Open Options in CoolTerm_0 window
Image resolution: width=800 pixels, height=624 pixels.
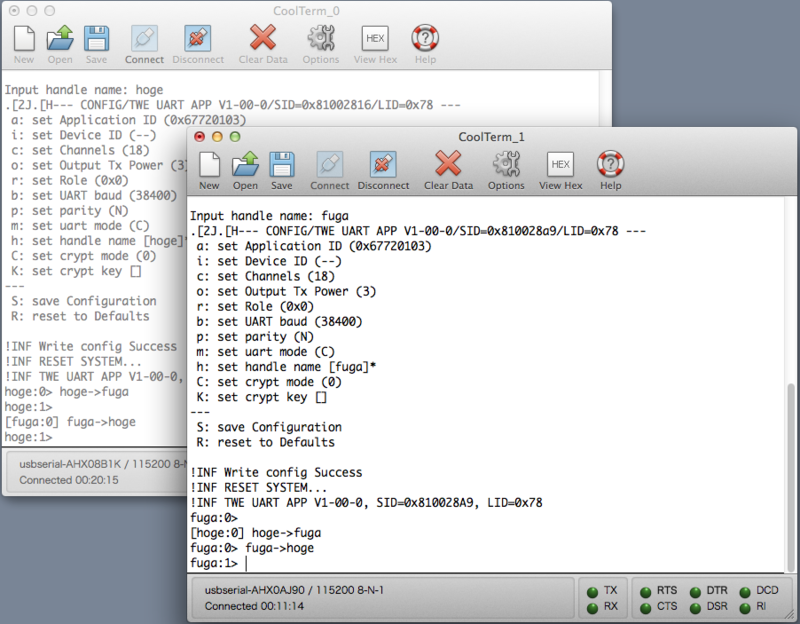tap(321, 38)
